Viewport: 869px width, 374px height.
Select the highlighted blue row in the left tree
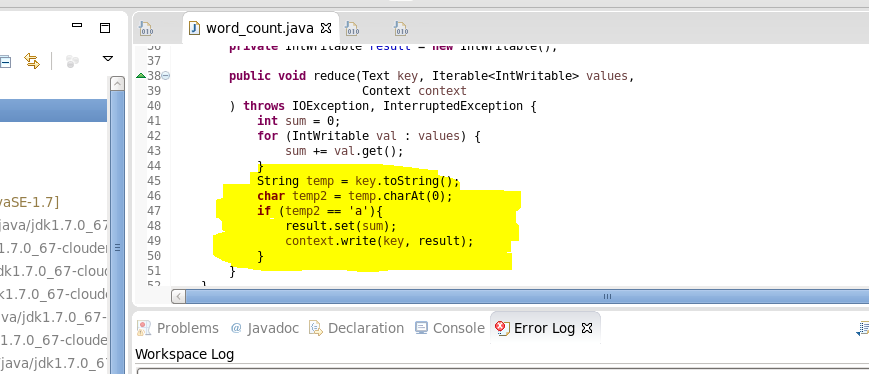tap(53, 110)
